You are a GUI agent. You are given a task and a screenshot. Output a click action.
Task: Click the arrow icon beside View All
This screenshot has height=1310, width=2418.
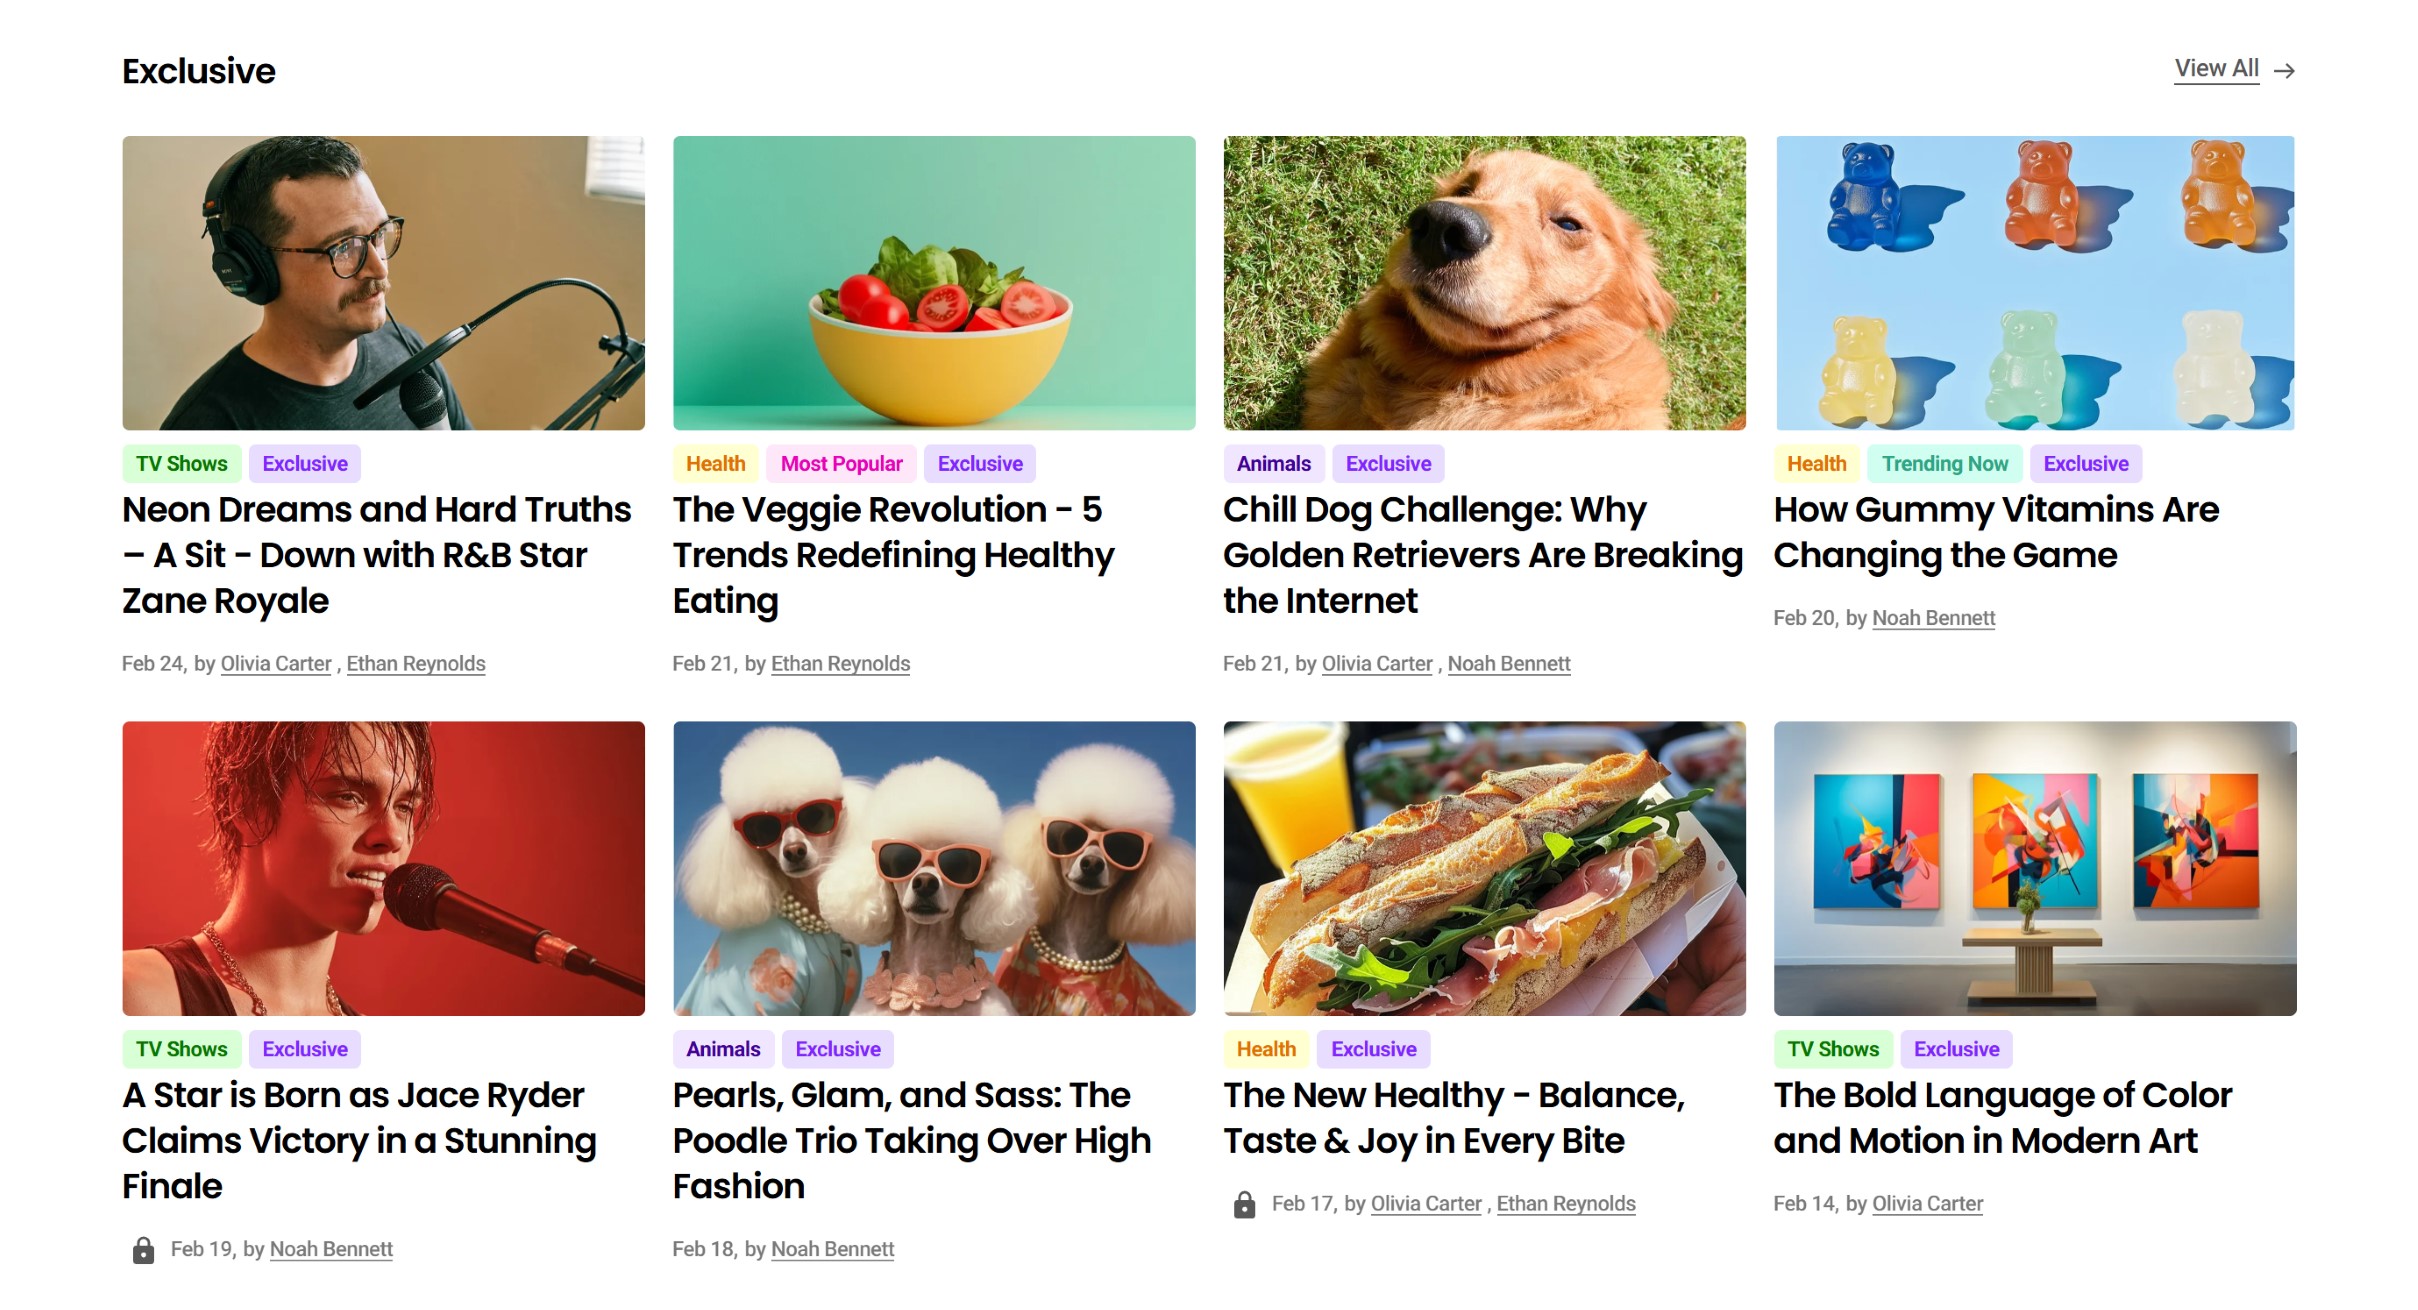coord(2283,70)
